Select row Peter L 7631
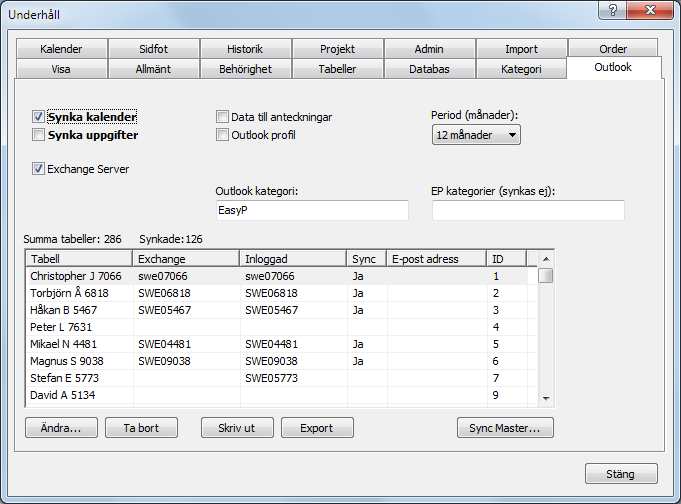Screen dimensions: 681x504 click(x=281, y=327)
